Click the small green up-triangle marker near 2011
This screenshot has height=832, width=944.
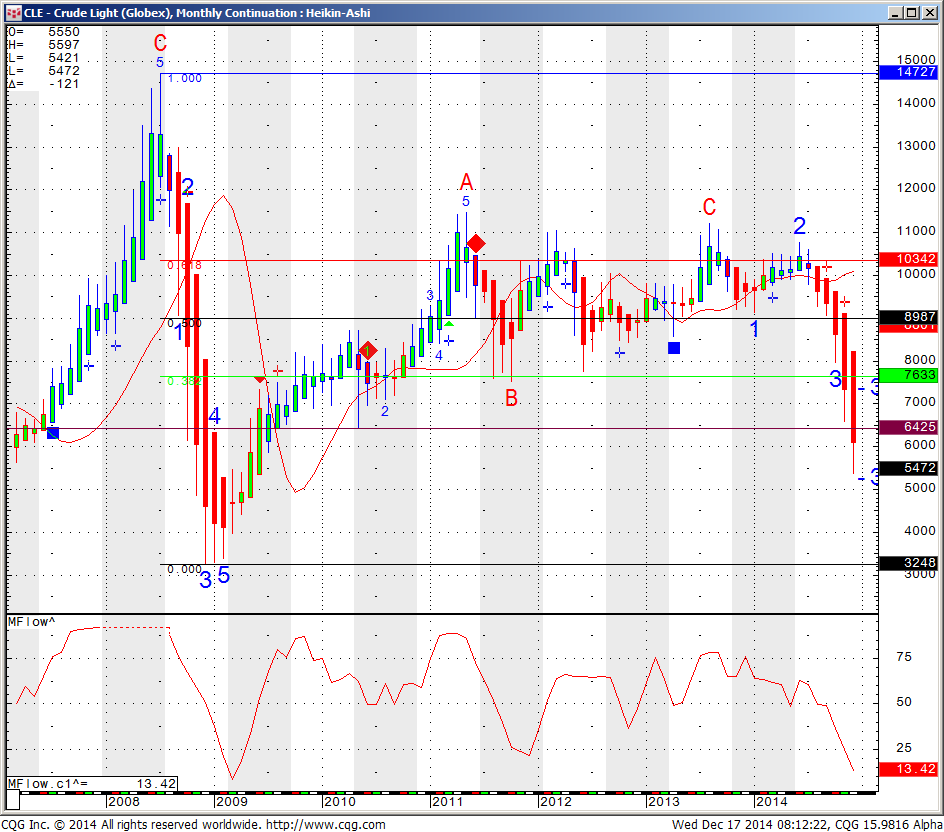pos(449,323)
